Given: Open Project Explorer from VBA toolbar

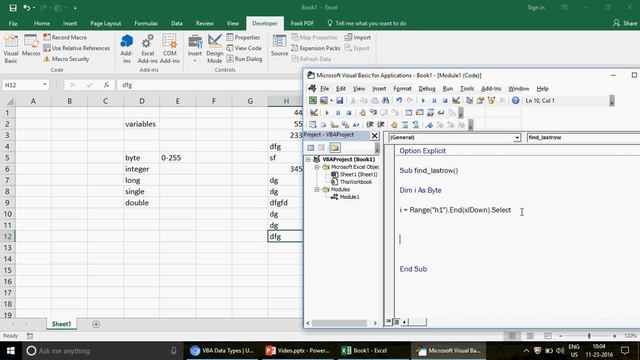Looking at the screenshot, I should coord(469,100).
